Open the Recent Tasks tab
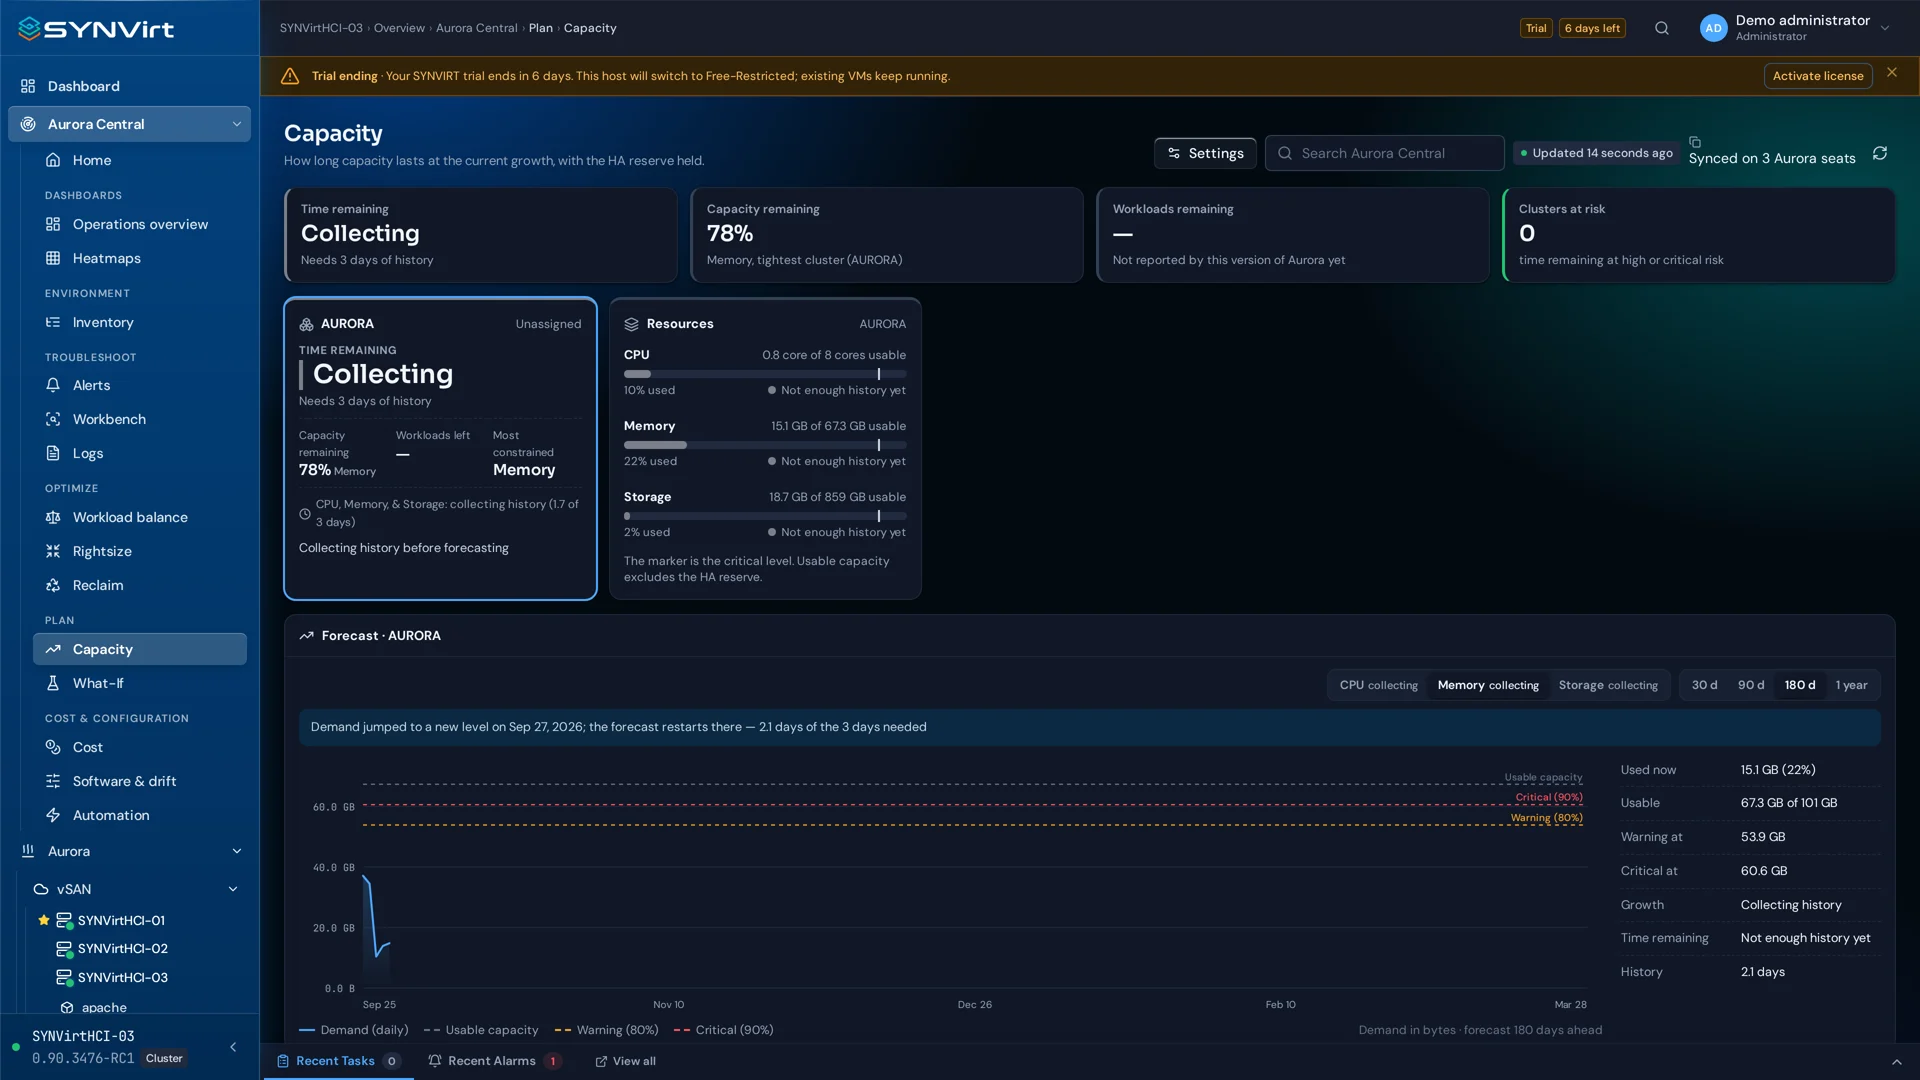Screen dimensions: 1920x1080 click(x=339, y=1061)
